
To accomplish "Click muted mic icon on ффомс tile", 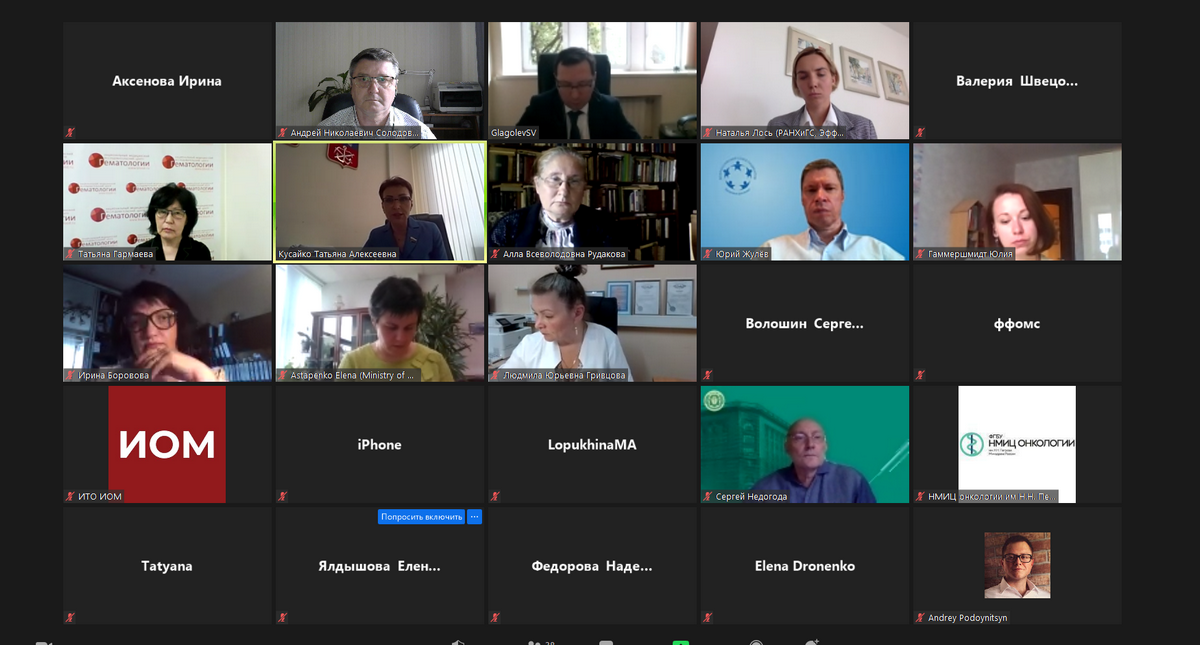I will point(920,375).
